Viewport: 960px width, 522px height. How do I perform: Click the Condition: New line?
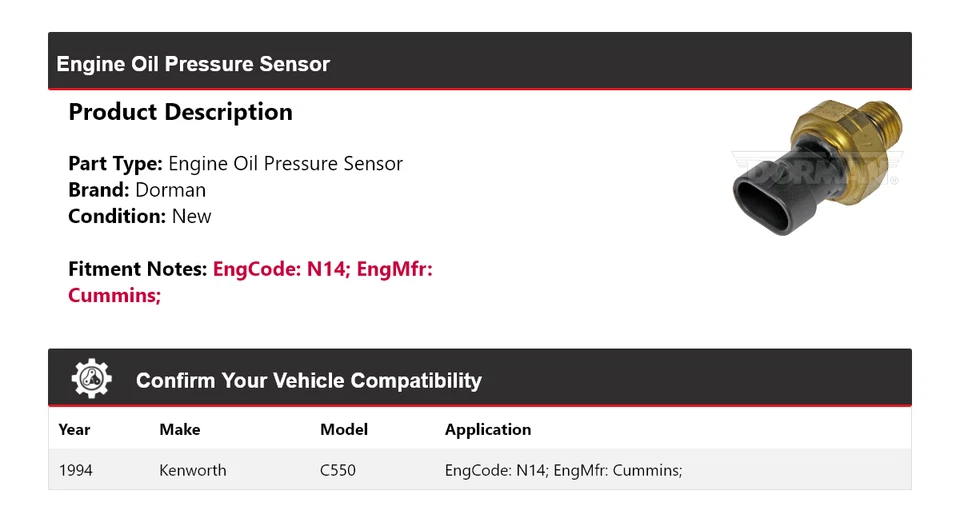pyautogui.click(x=140, y=216)
